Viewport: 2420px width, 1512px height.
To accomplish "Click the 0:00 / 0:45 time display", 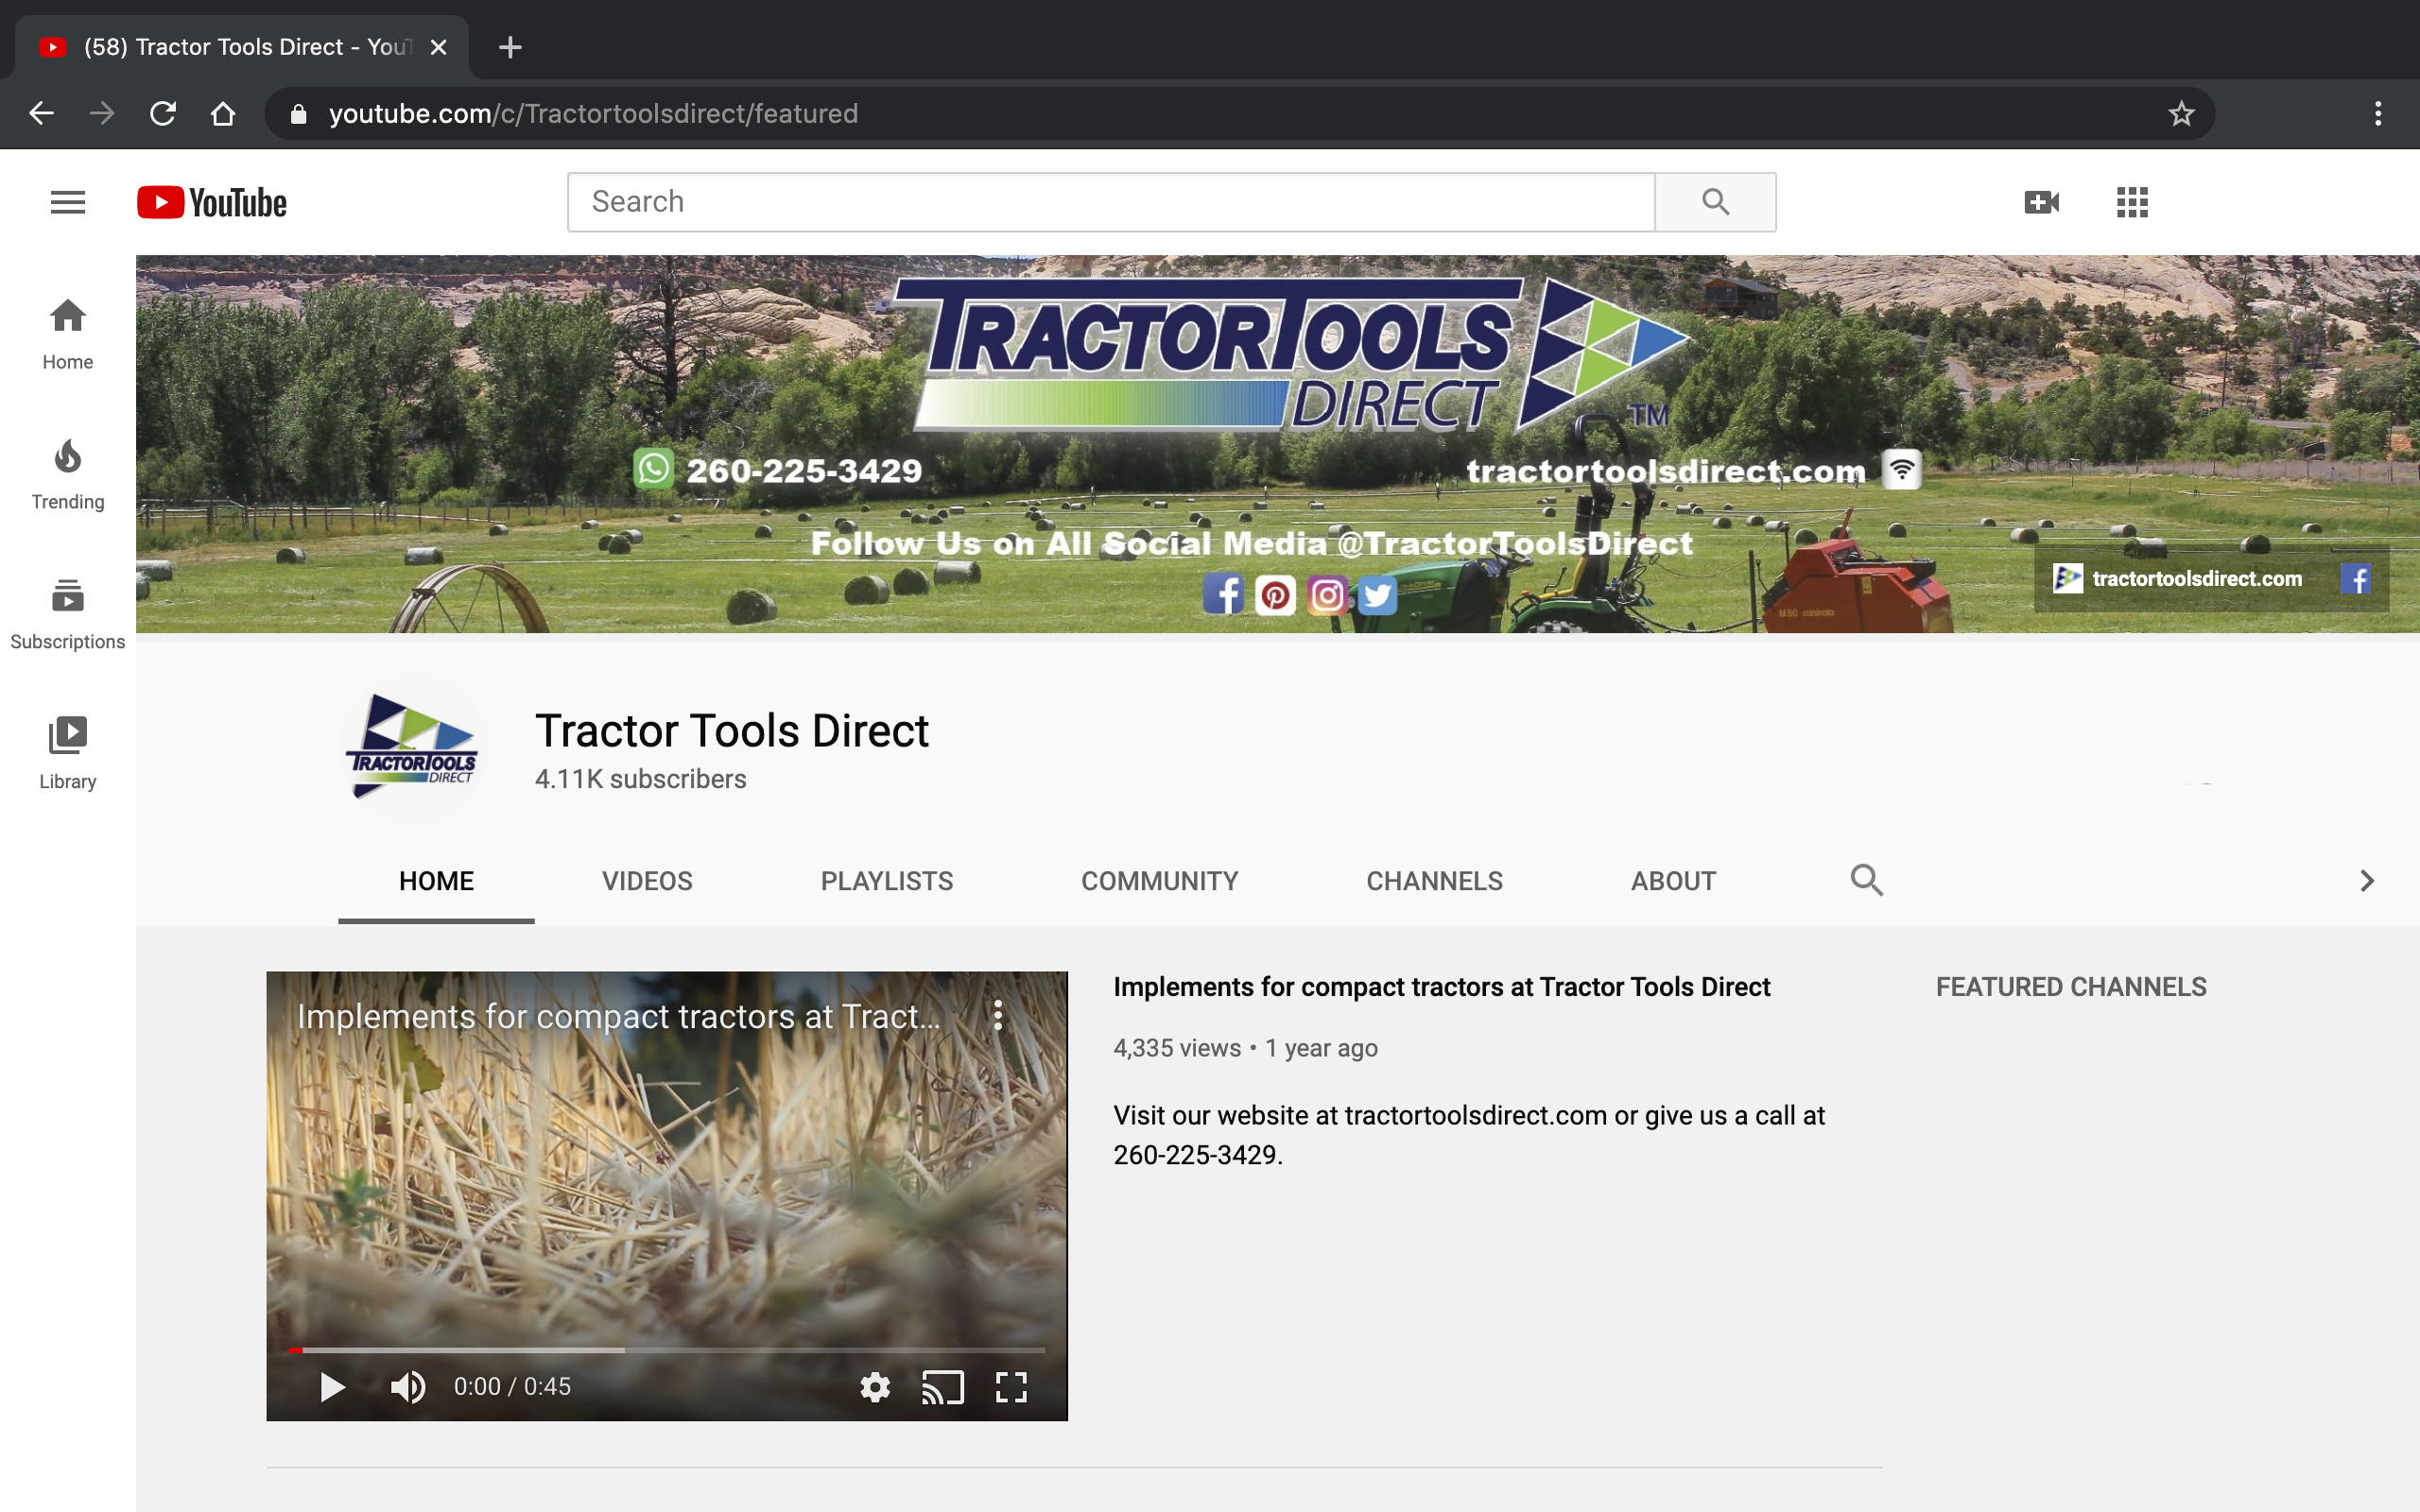I will pyautogui.click(x=512, y=1387).
